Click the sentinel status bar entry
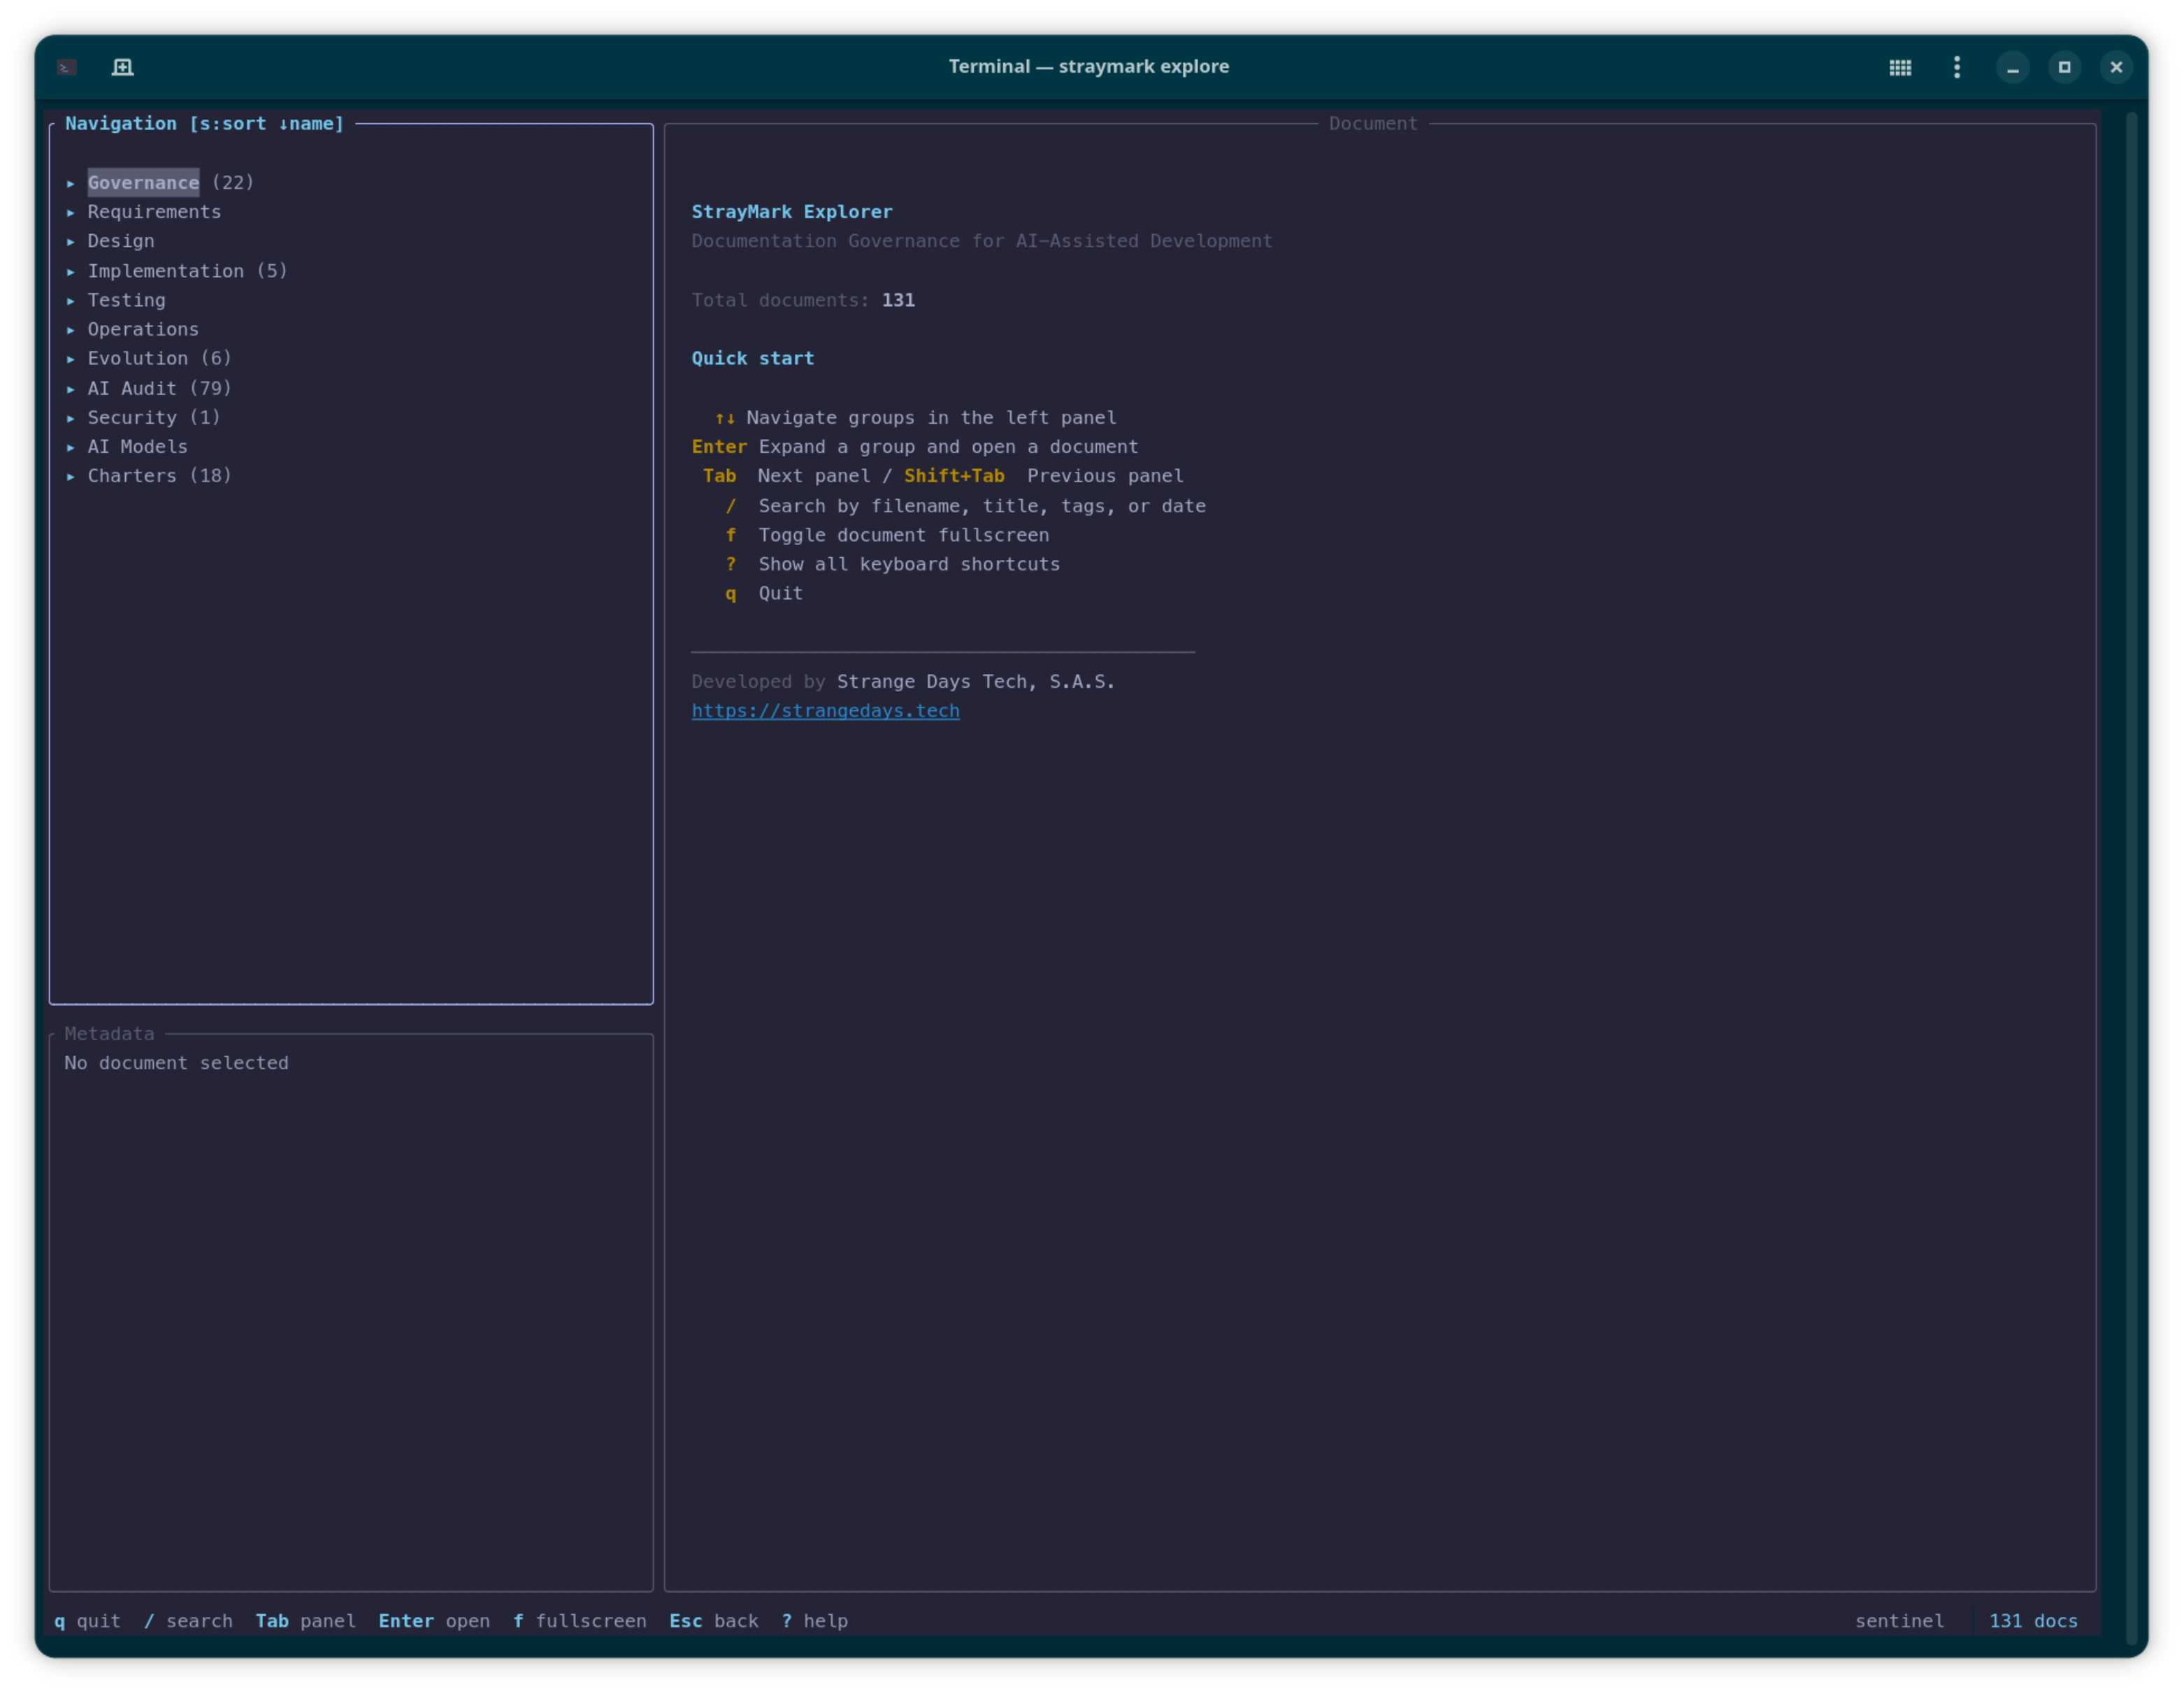 [x=1900, y=1621]
